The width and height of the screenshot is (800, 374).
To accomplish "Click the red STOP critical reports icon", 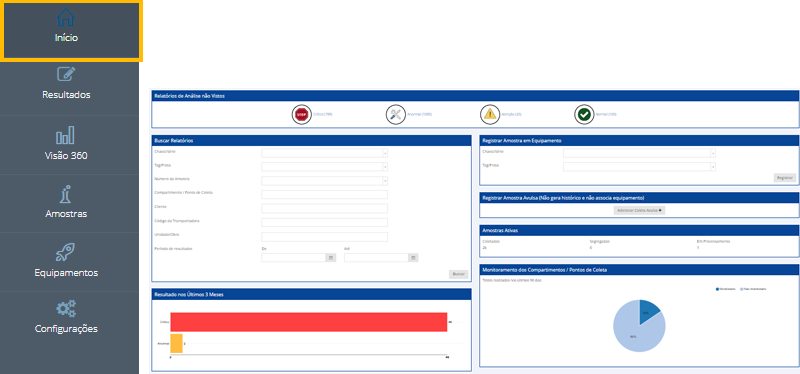I will (x=302, y=114).
